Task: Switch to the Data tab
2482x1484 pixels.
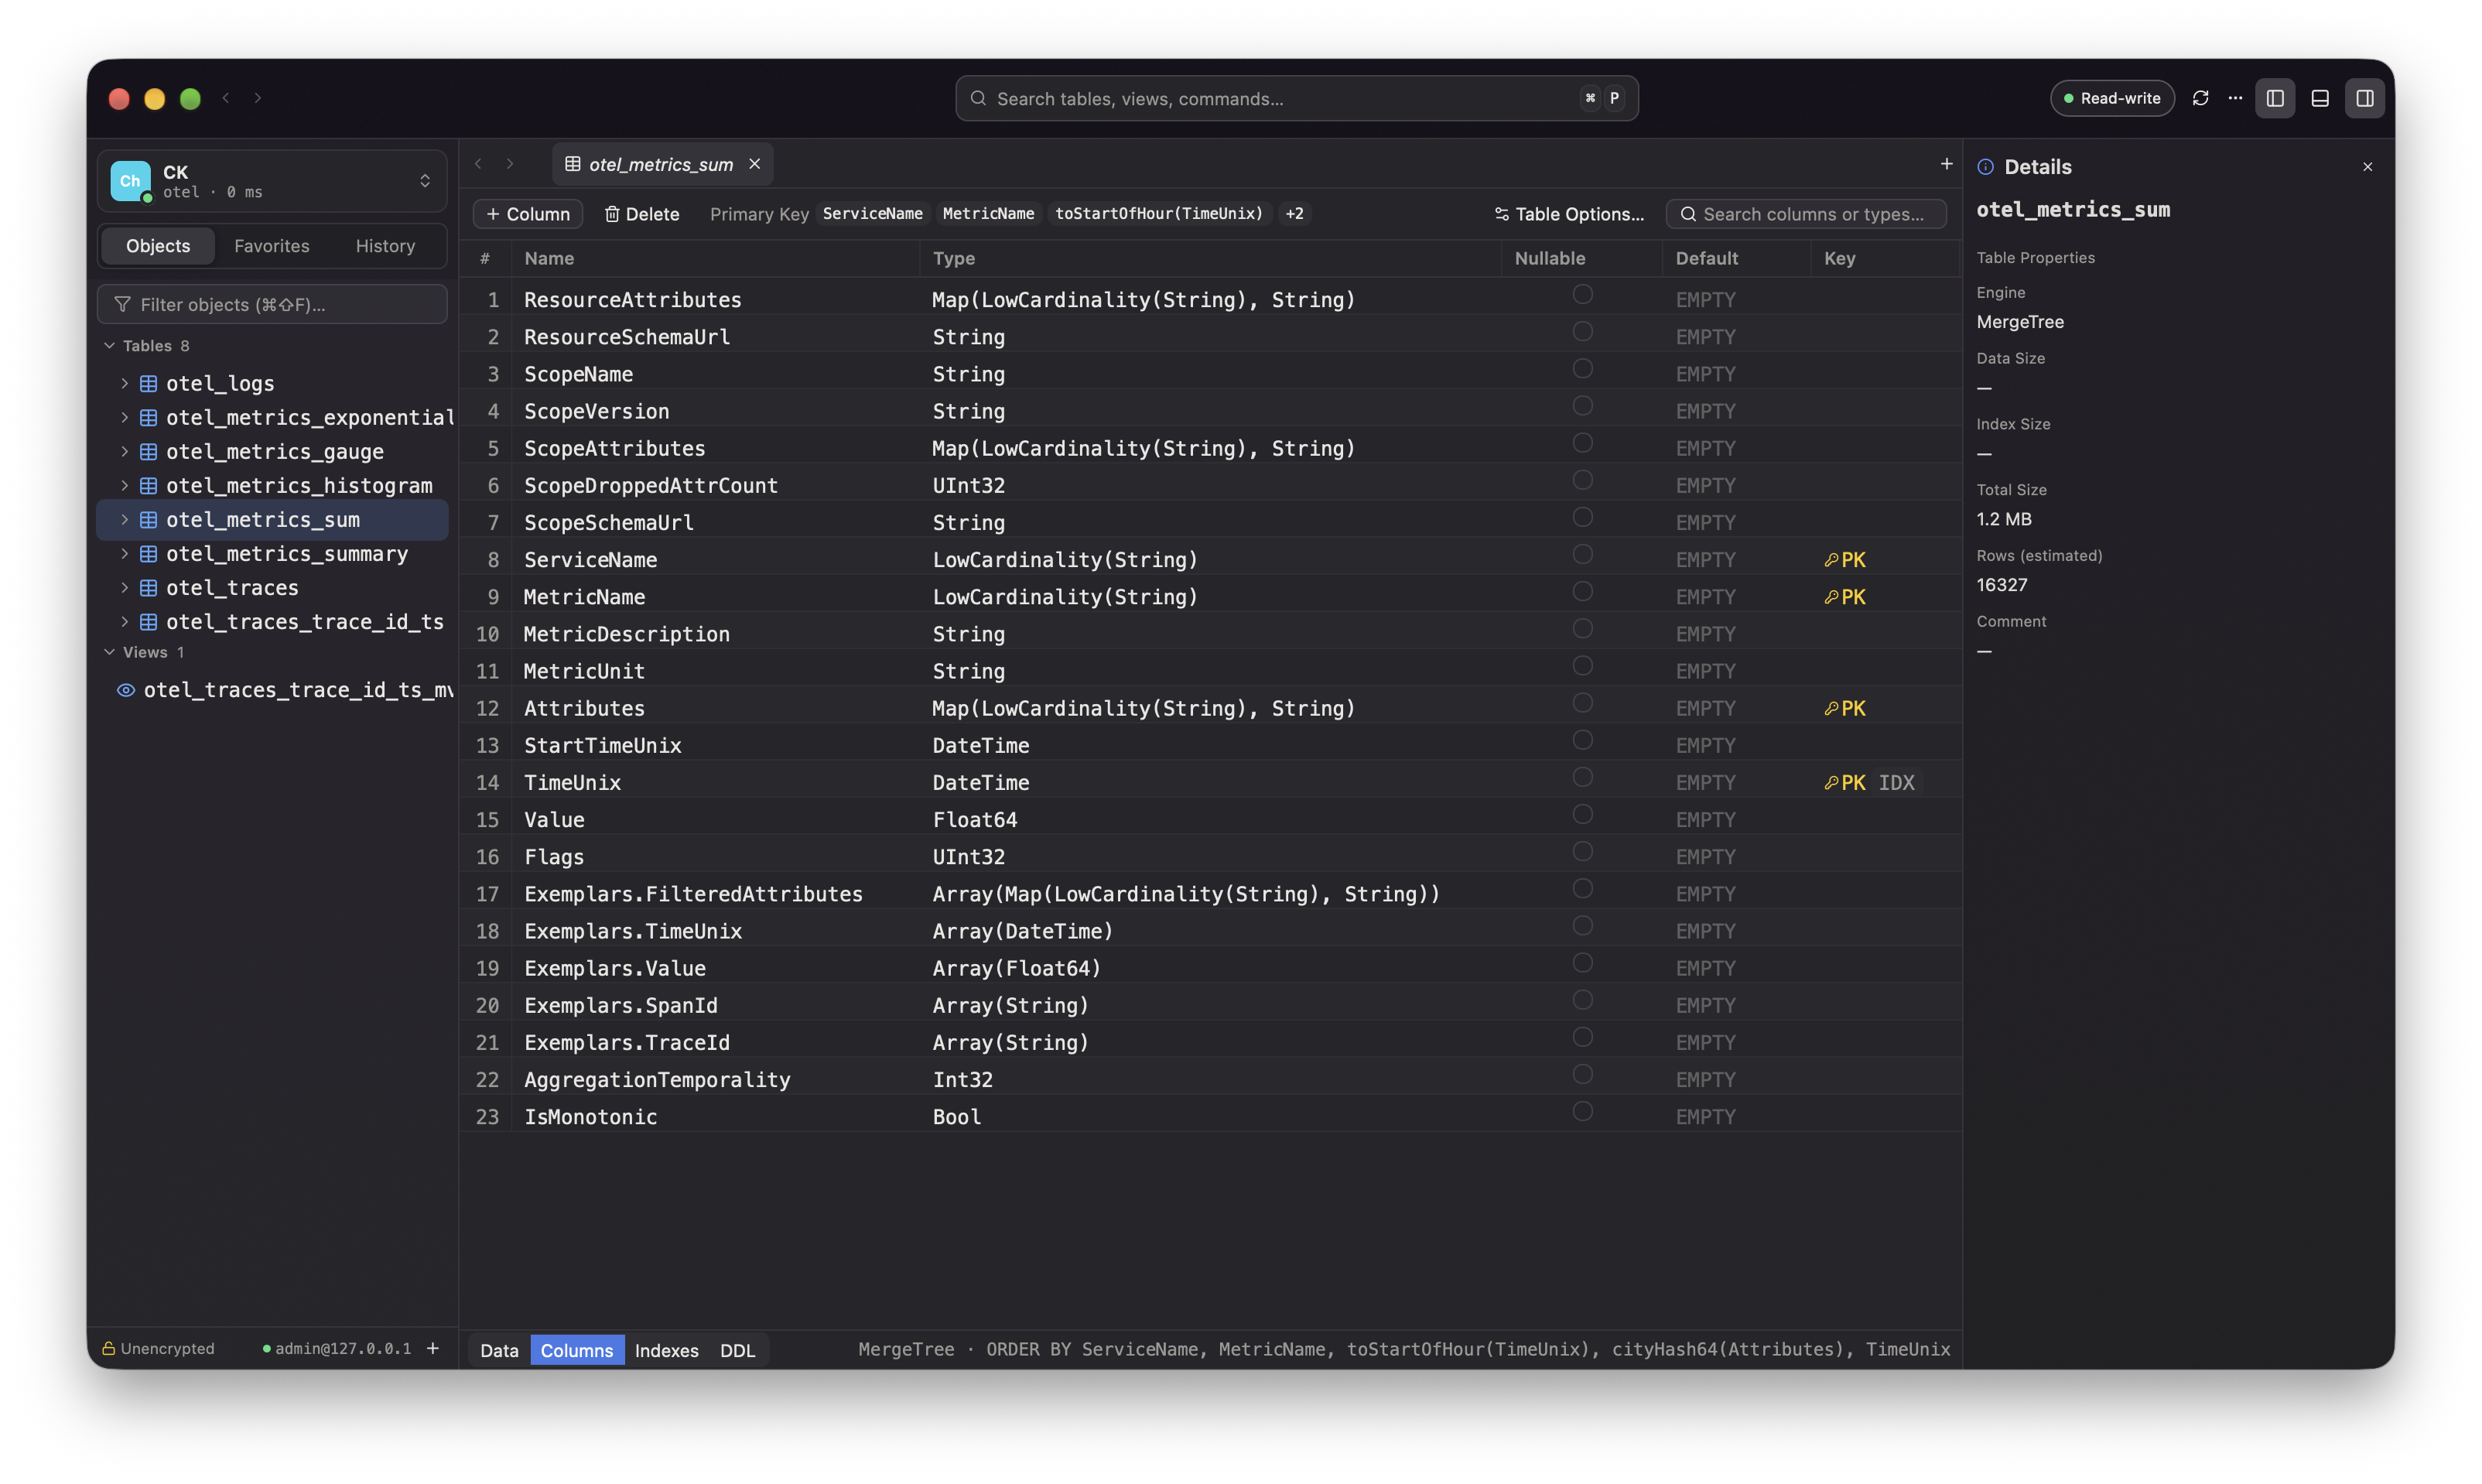Action: click(x=499, y=1350)
